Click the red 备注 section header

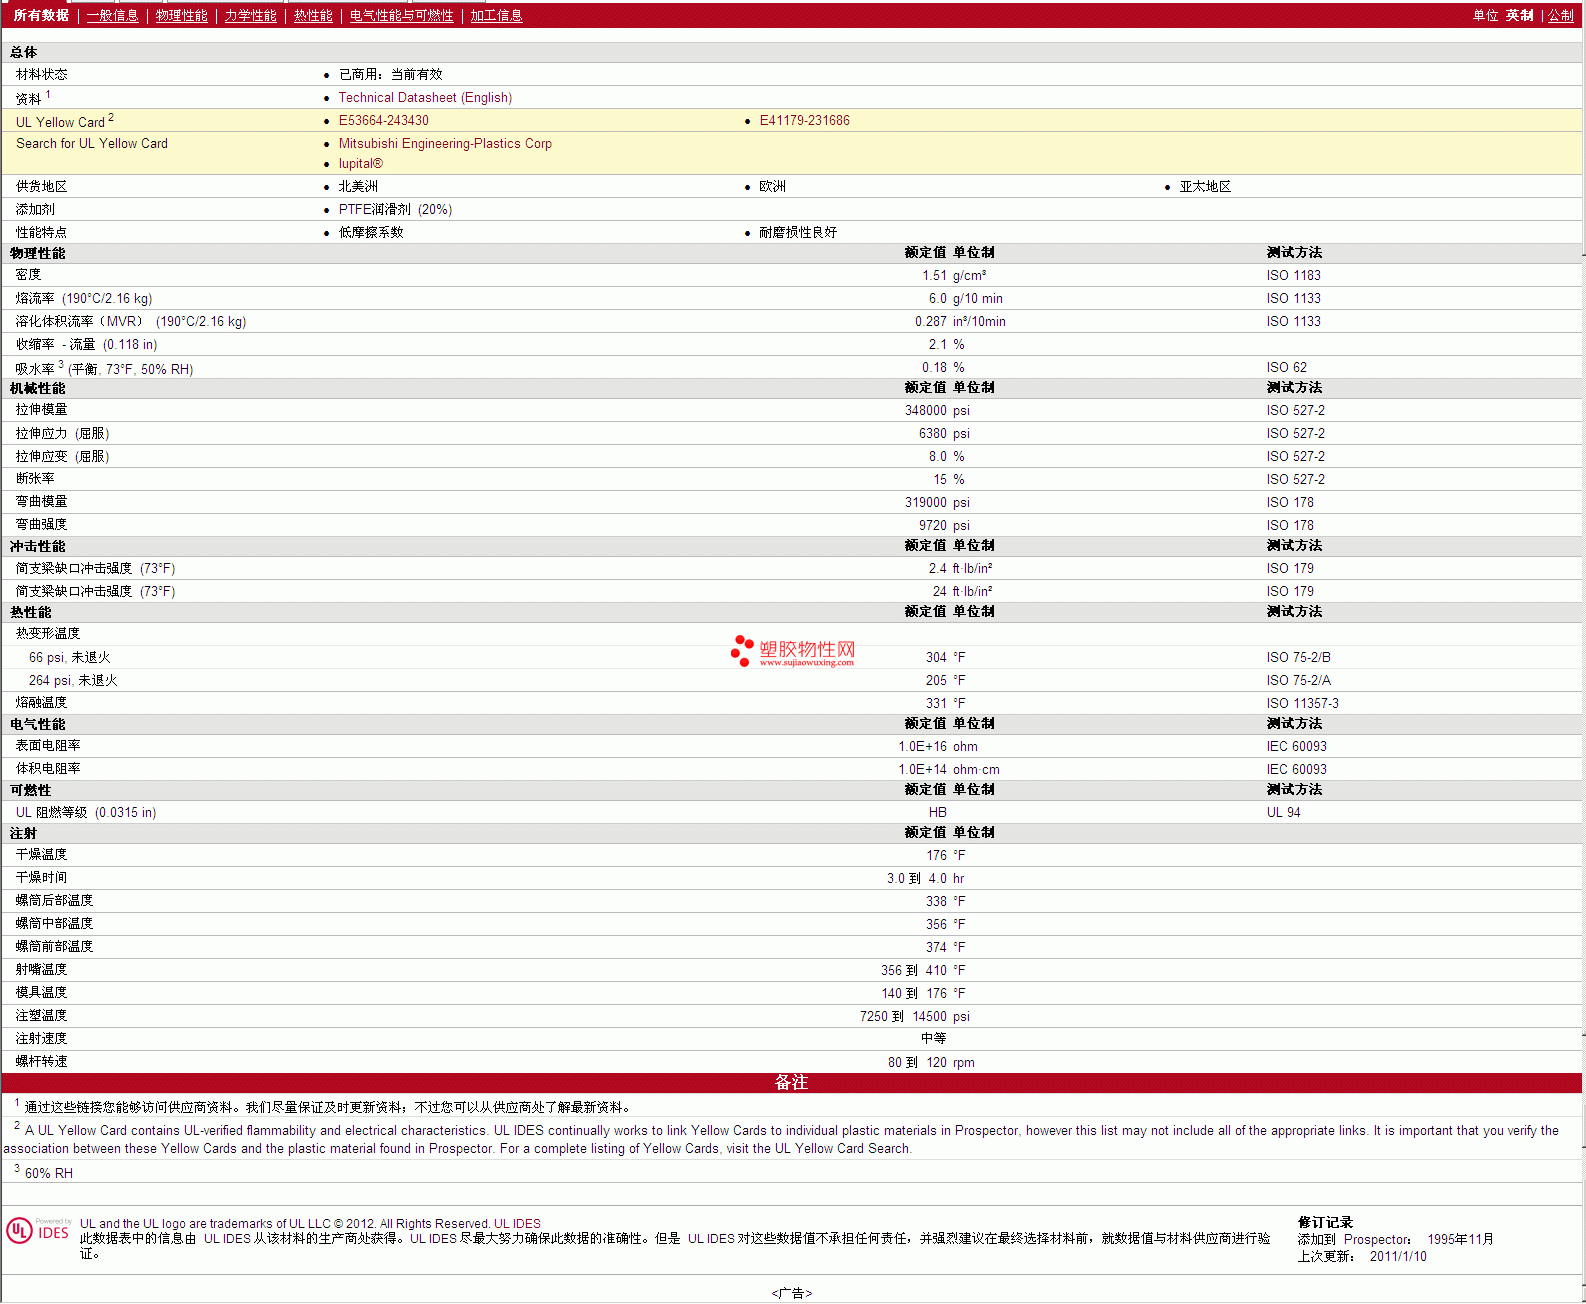(791, 1083)
